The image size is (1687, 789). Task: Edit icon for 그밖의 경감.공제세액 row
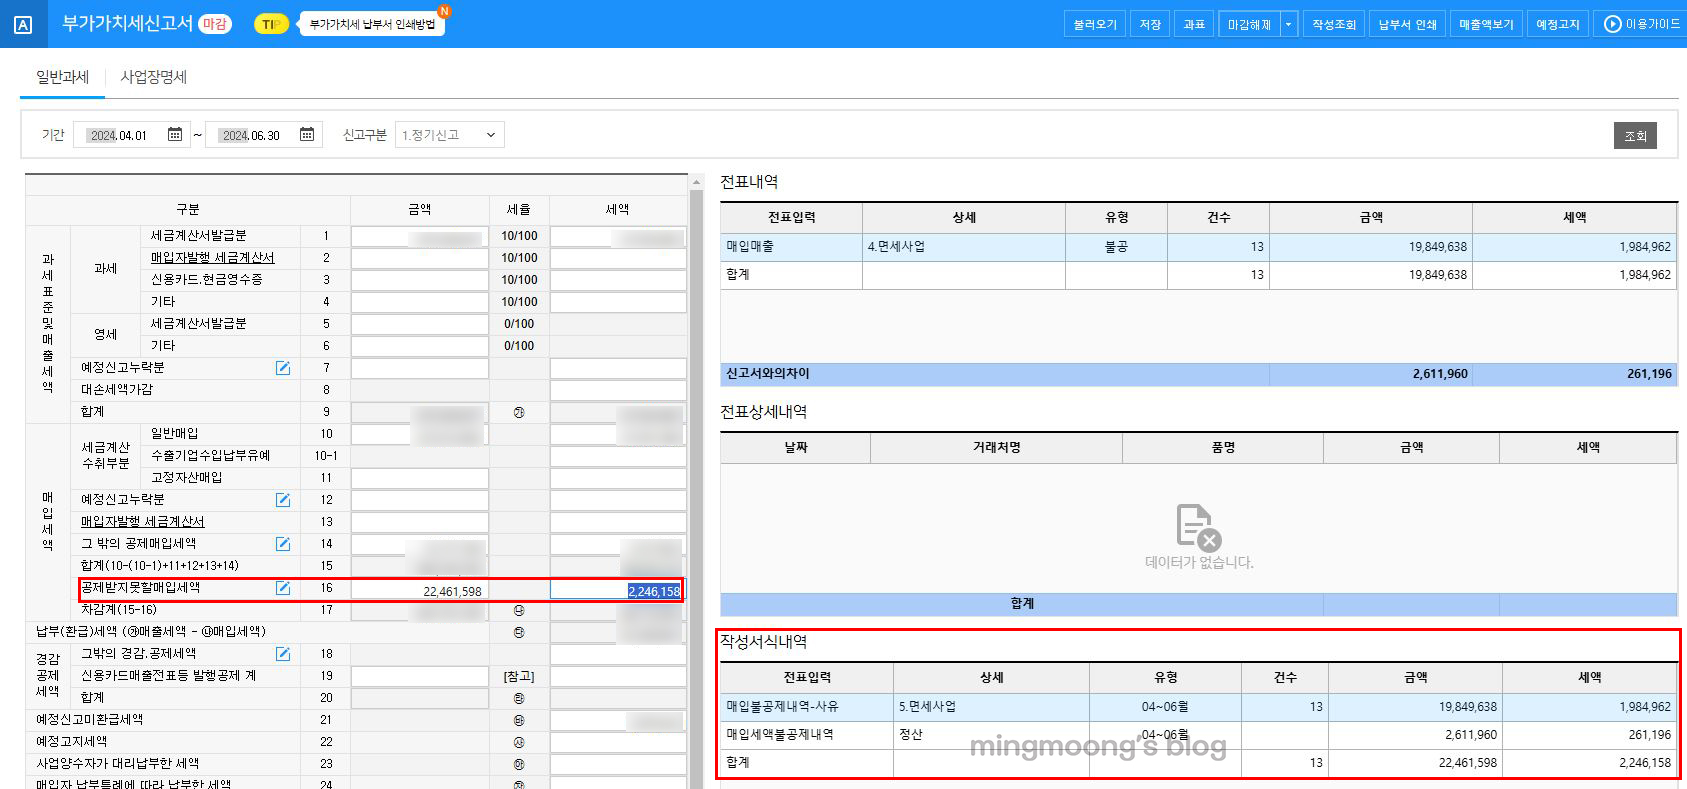coord(283,654)
